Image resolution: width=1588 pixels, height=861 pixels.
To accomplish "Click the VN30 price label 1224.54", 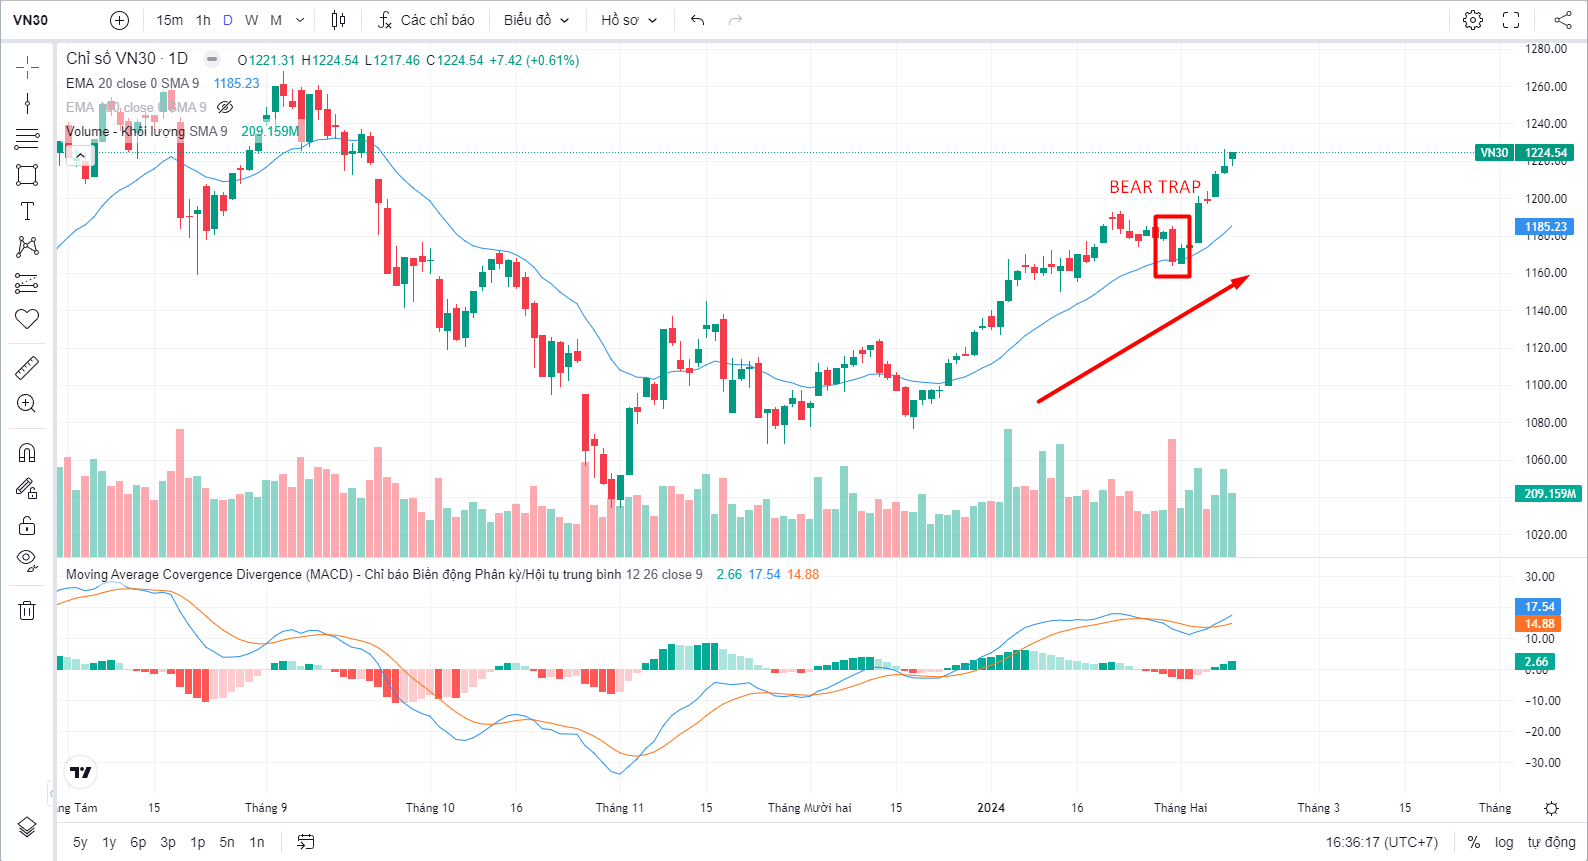I will click(x=1545, y=153).
